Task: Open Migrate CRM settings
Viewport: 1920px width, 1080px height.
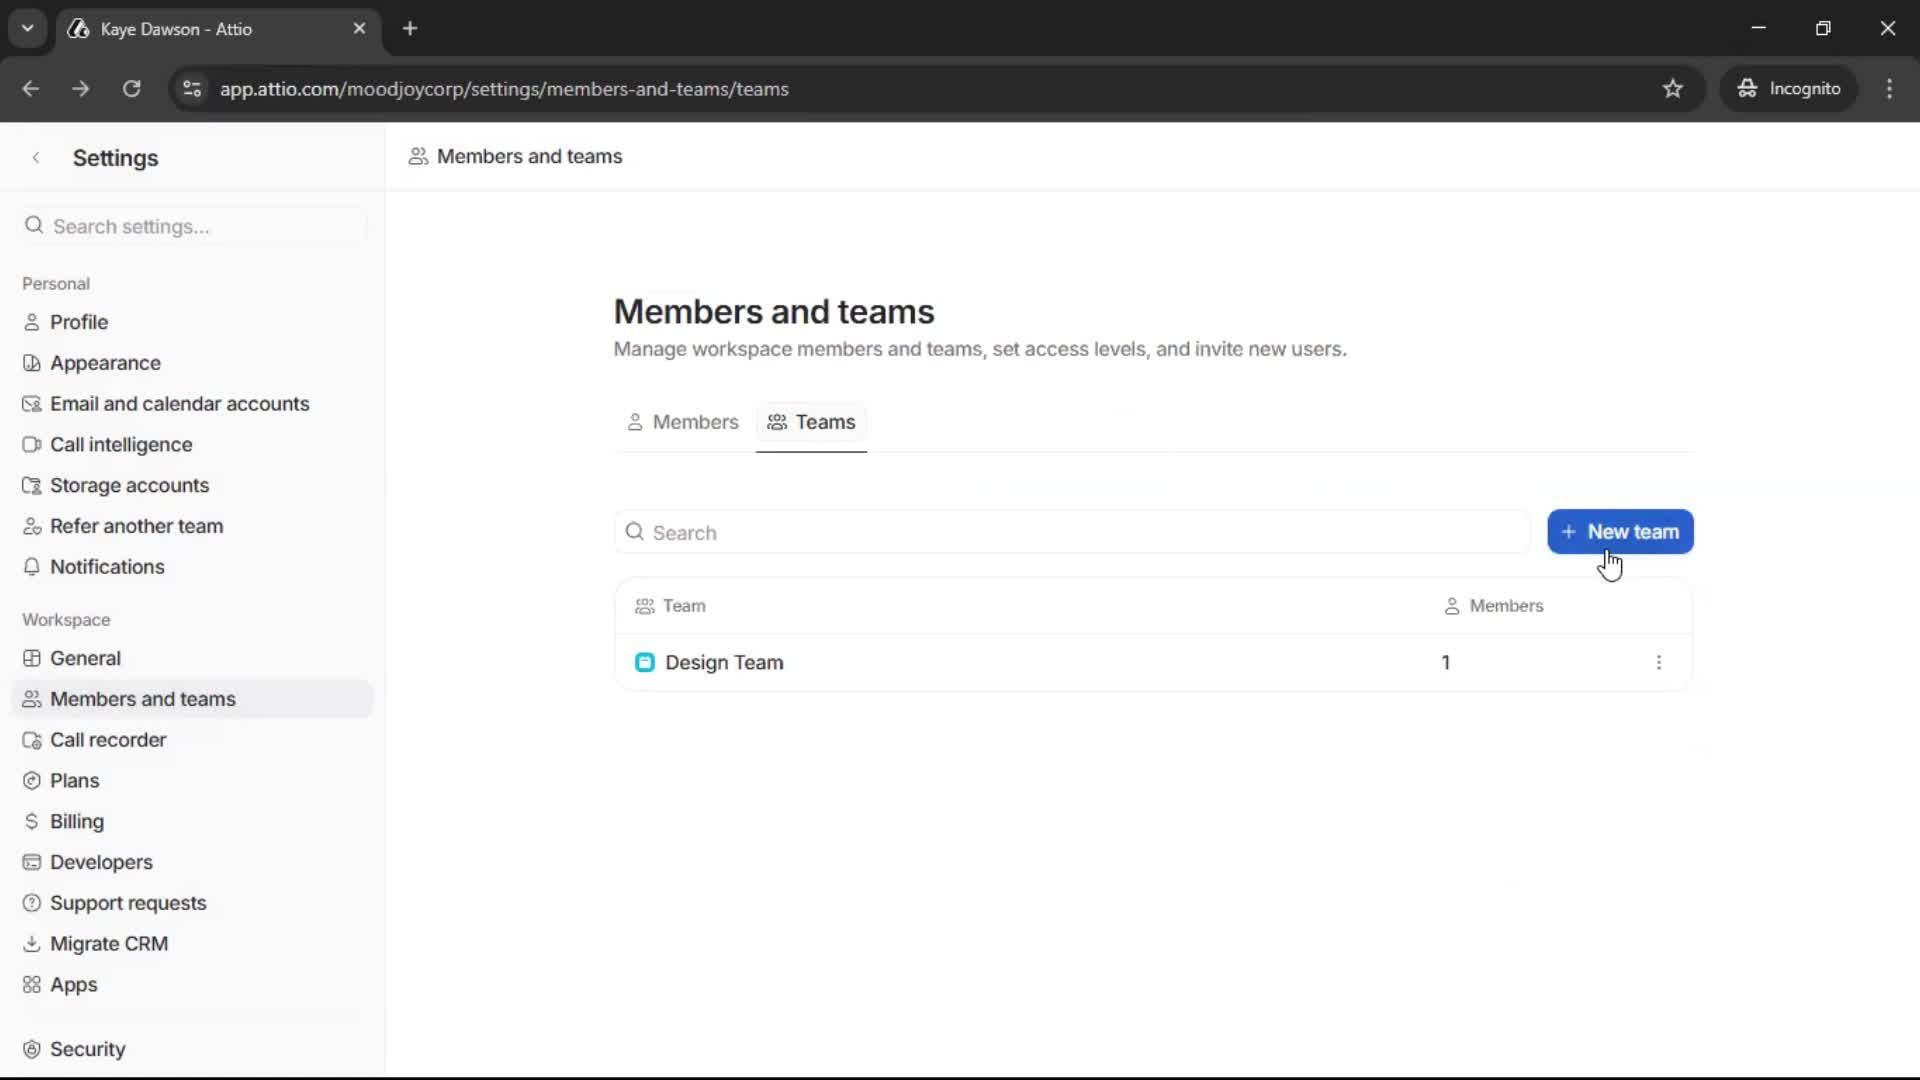Action: (x=110, y=943)
